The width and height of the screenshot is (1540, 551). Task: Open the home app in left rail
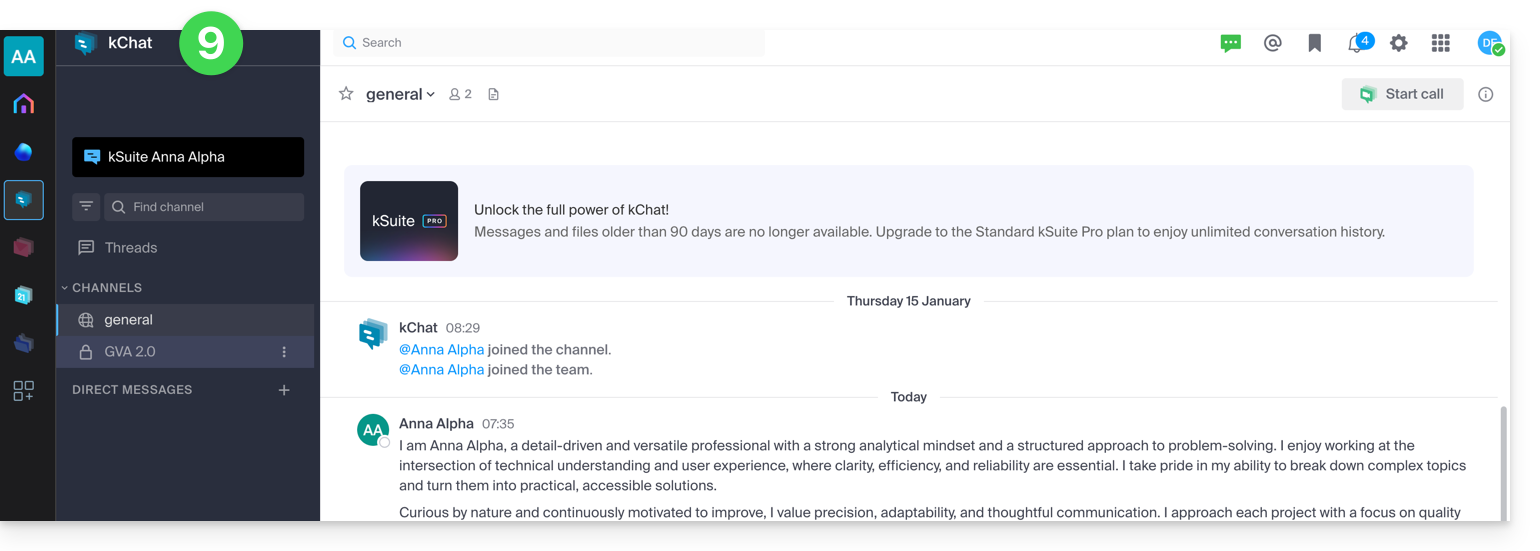coord(23,104)
